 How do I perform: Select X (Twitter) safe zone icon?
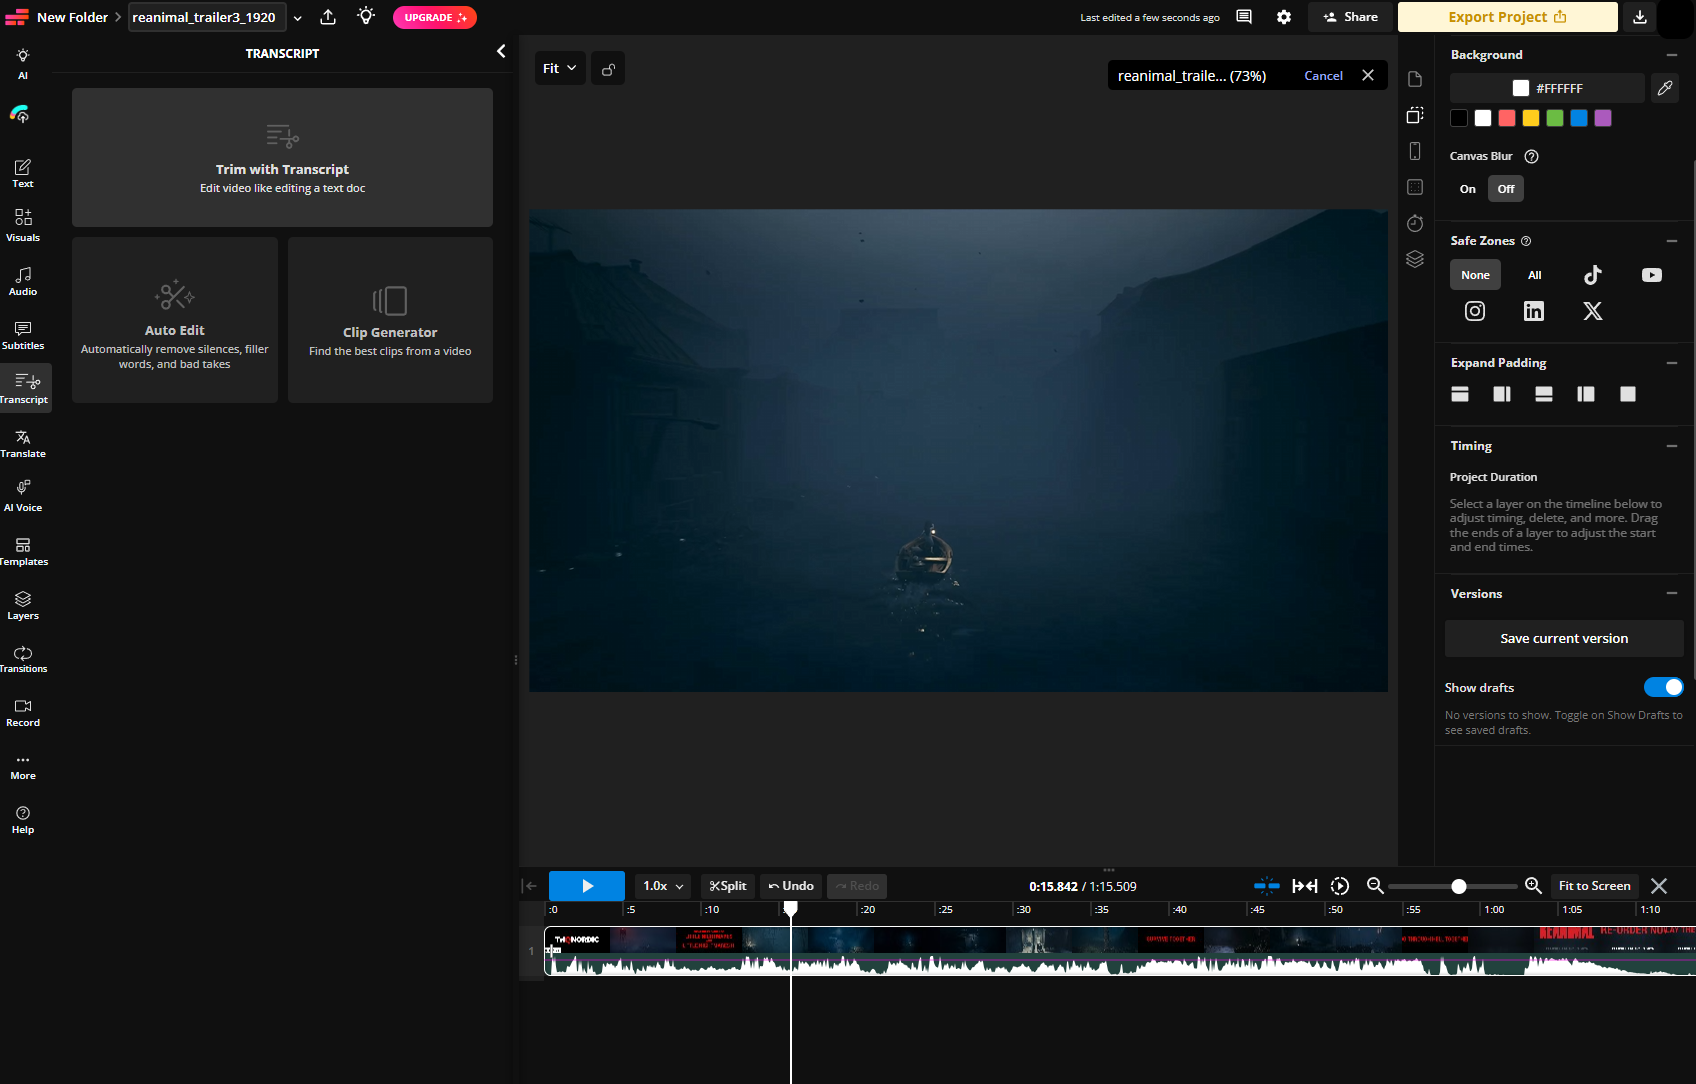pyautogui.click(x=1593, y=311)
